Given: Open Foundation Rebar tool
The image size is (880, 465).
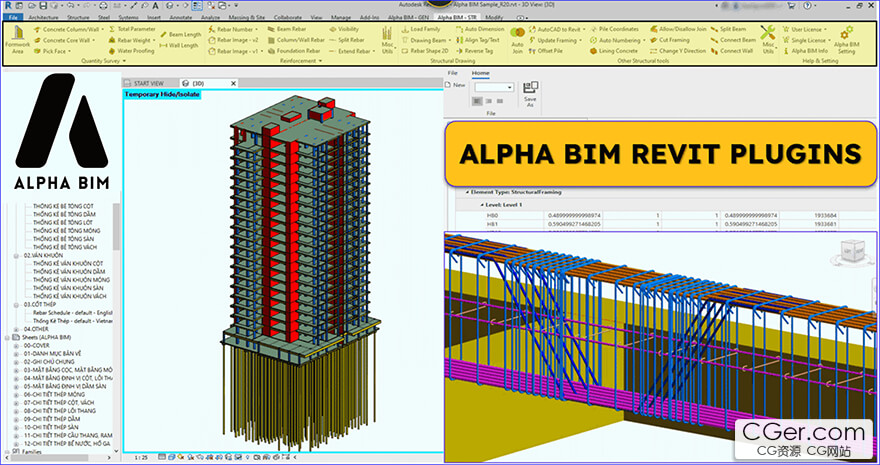Looking at the screenshot, I should (294, 51).
